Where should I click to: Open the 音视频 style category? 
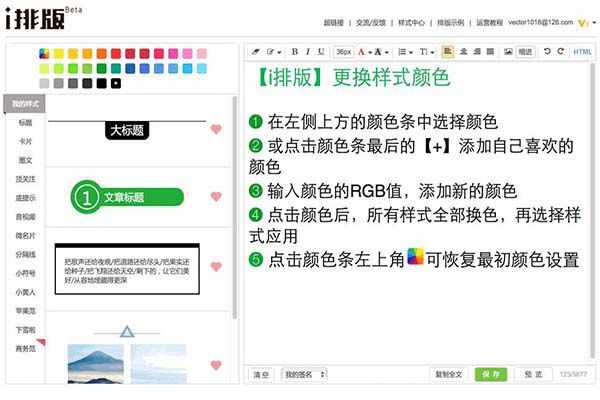pos(26,217)
